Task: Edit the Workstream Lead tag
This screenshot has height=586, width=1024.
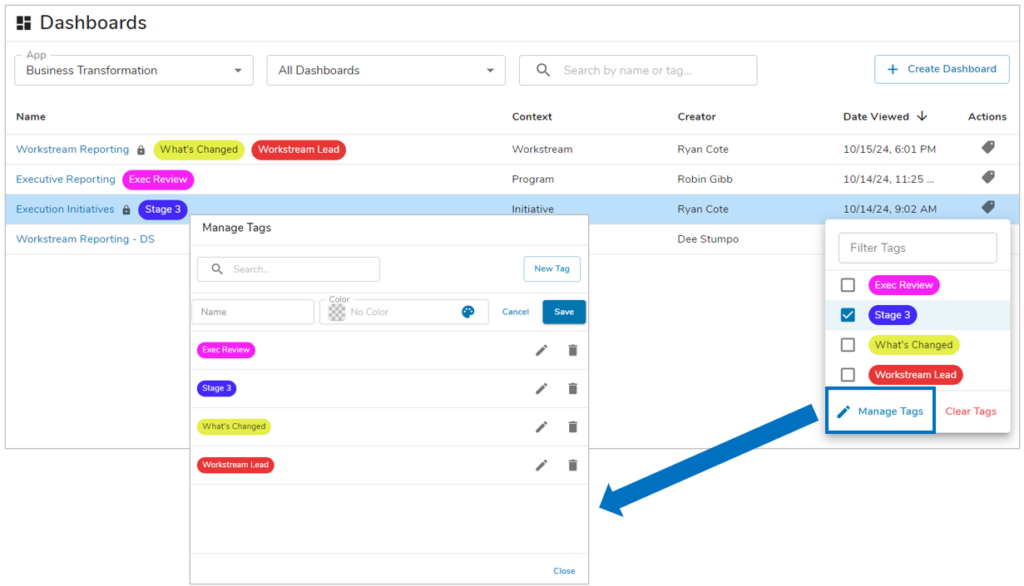Action: pos(541,466)
